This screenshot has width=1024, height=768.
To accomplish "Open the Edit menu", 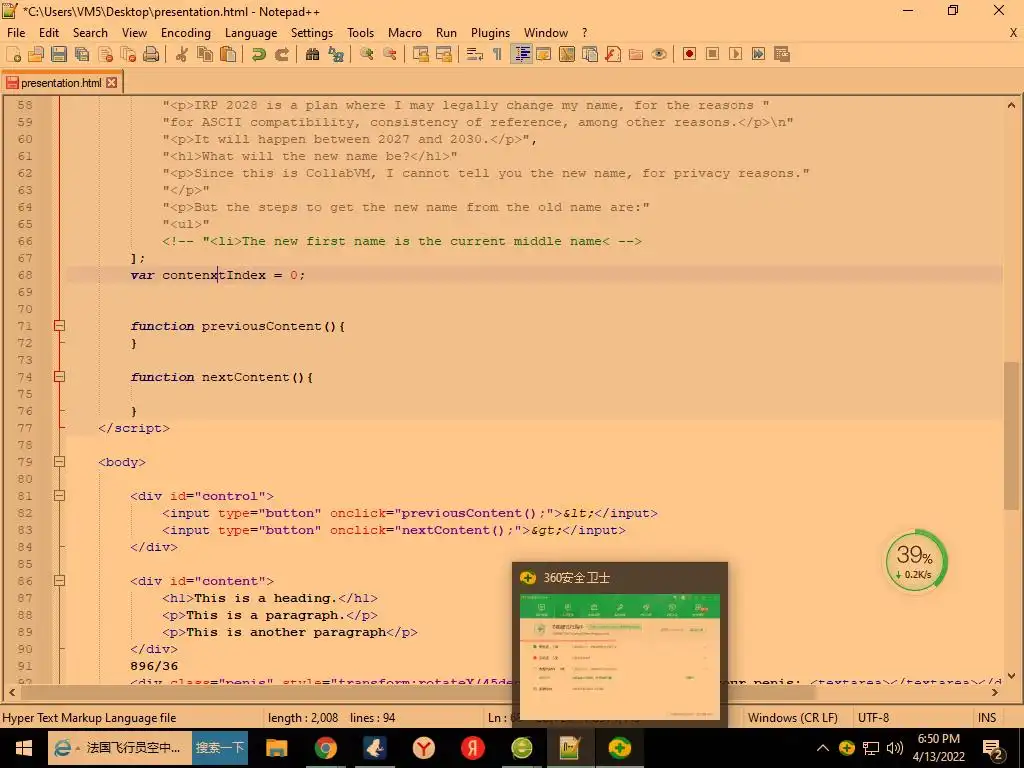I will (x=49, y=33).
